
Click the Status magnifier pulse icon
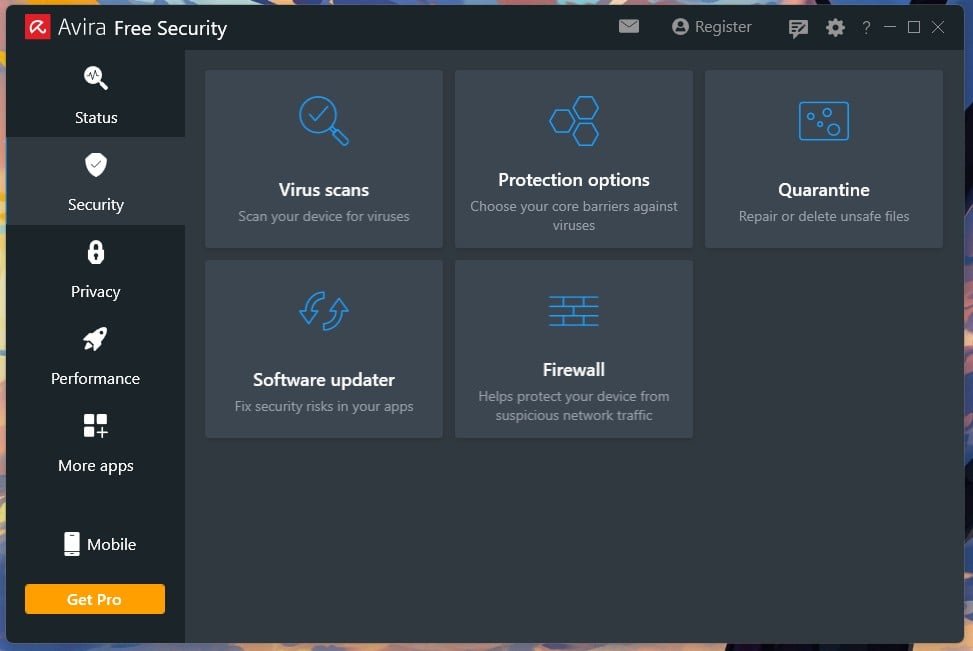96,78
